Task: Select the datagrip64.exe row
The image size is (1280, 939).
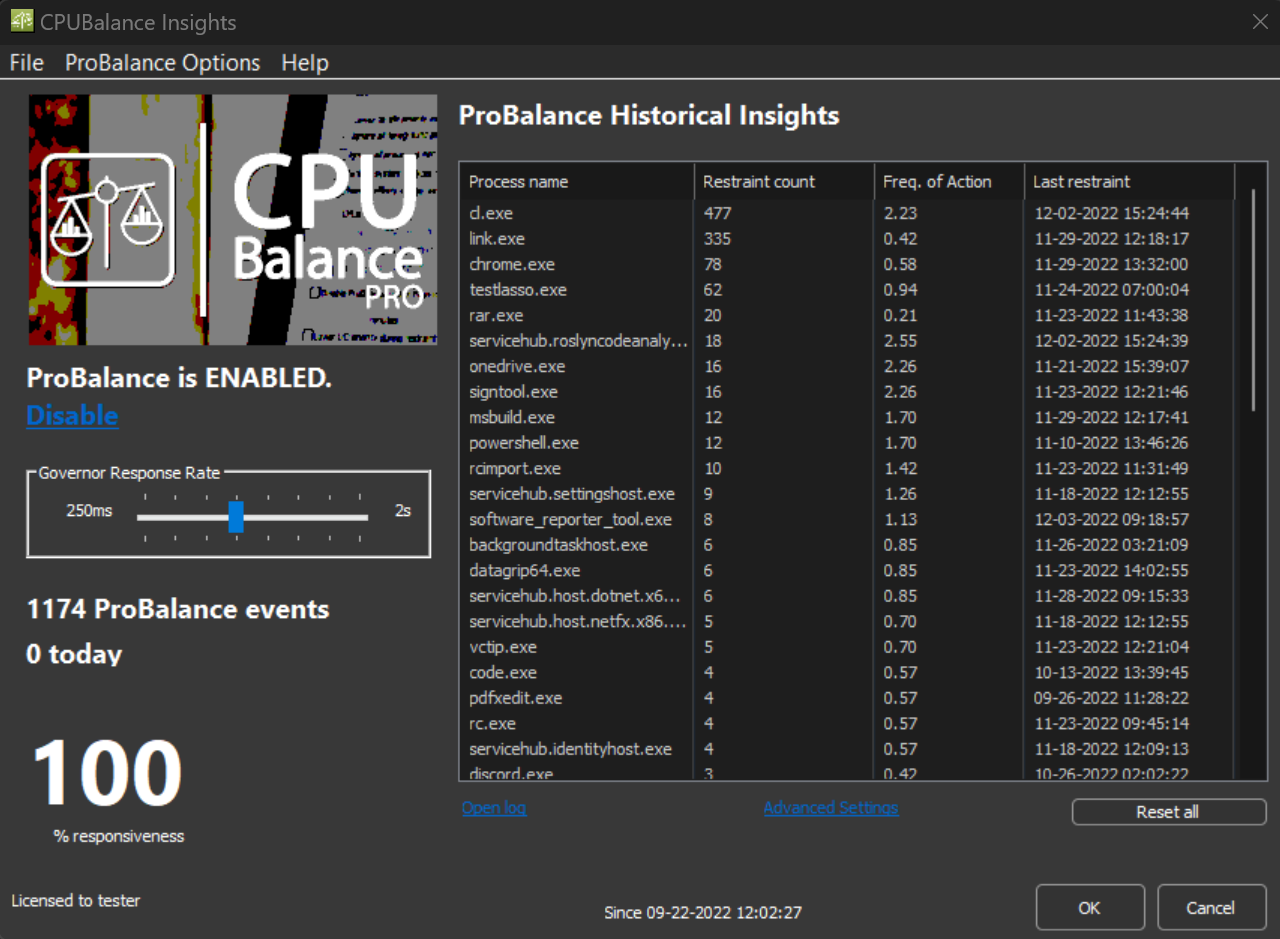Action: click(847, 570)
